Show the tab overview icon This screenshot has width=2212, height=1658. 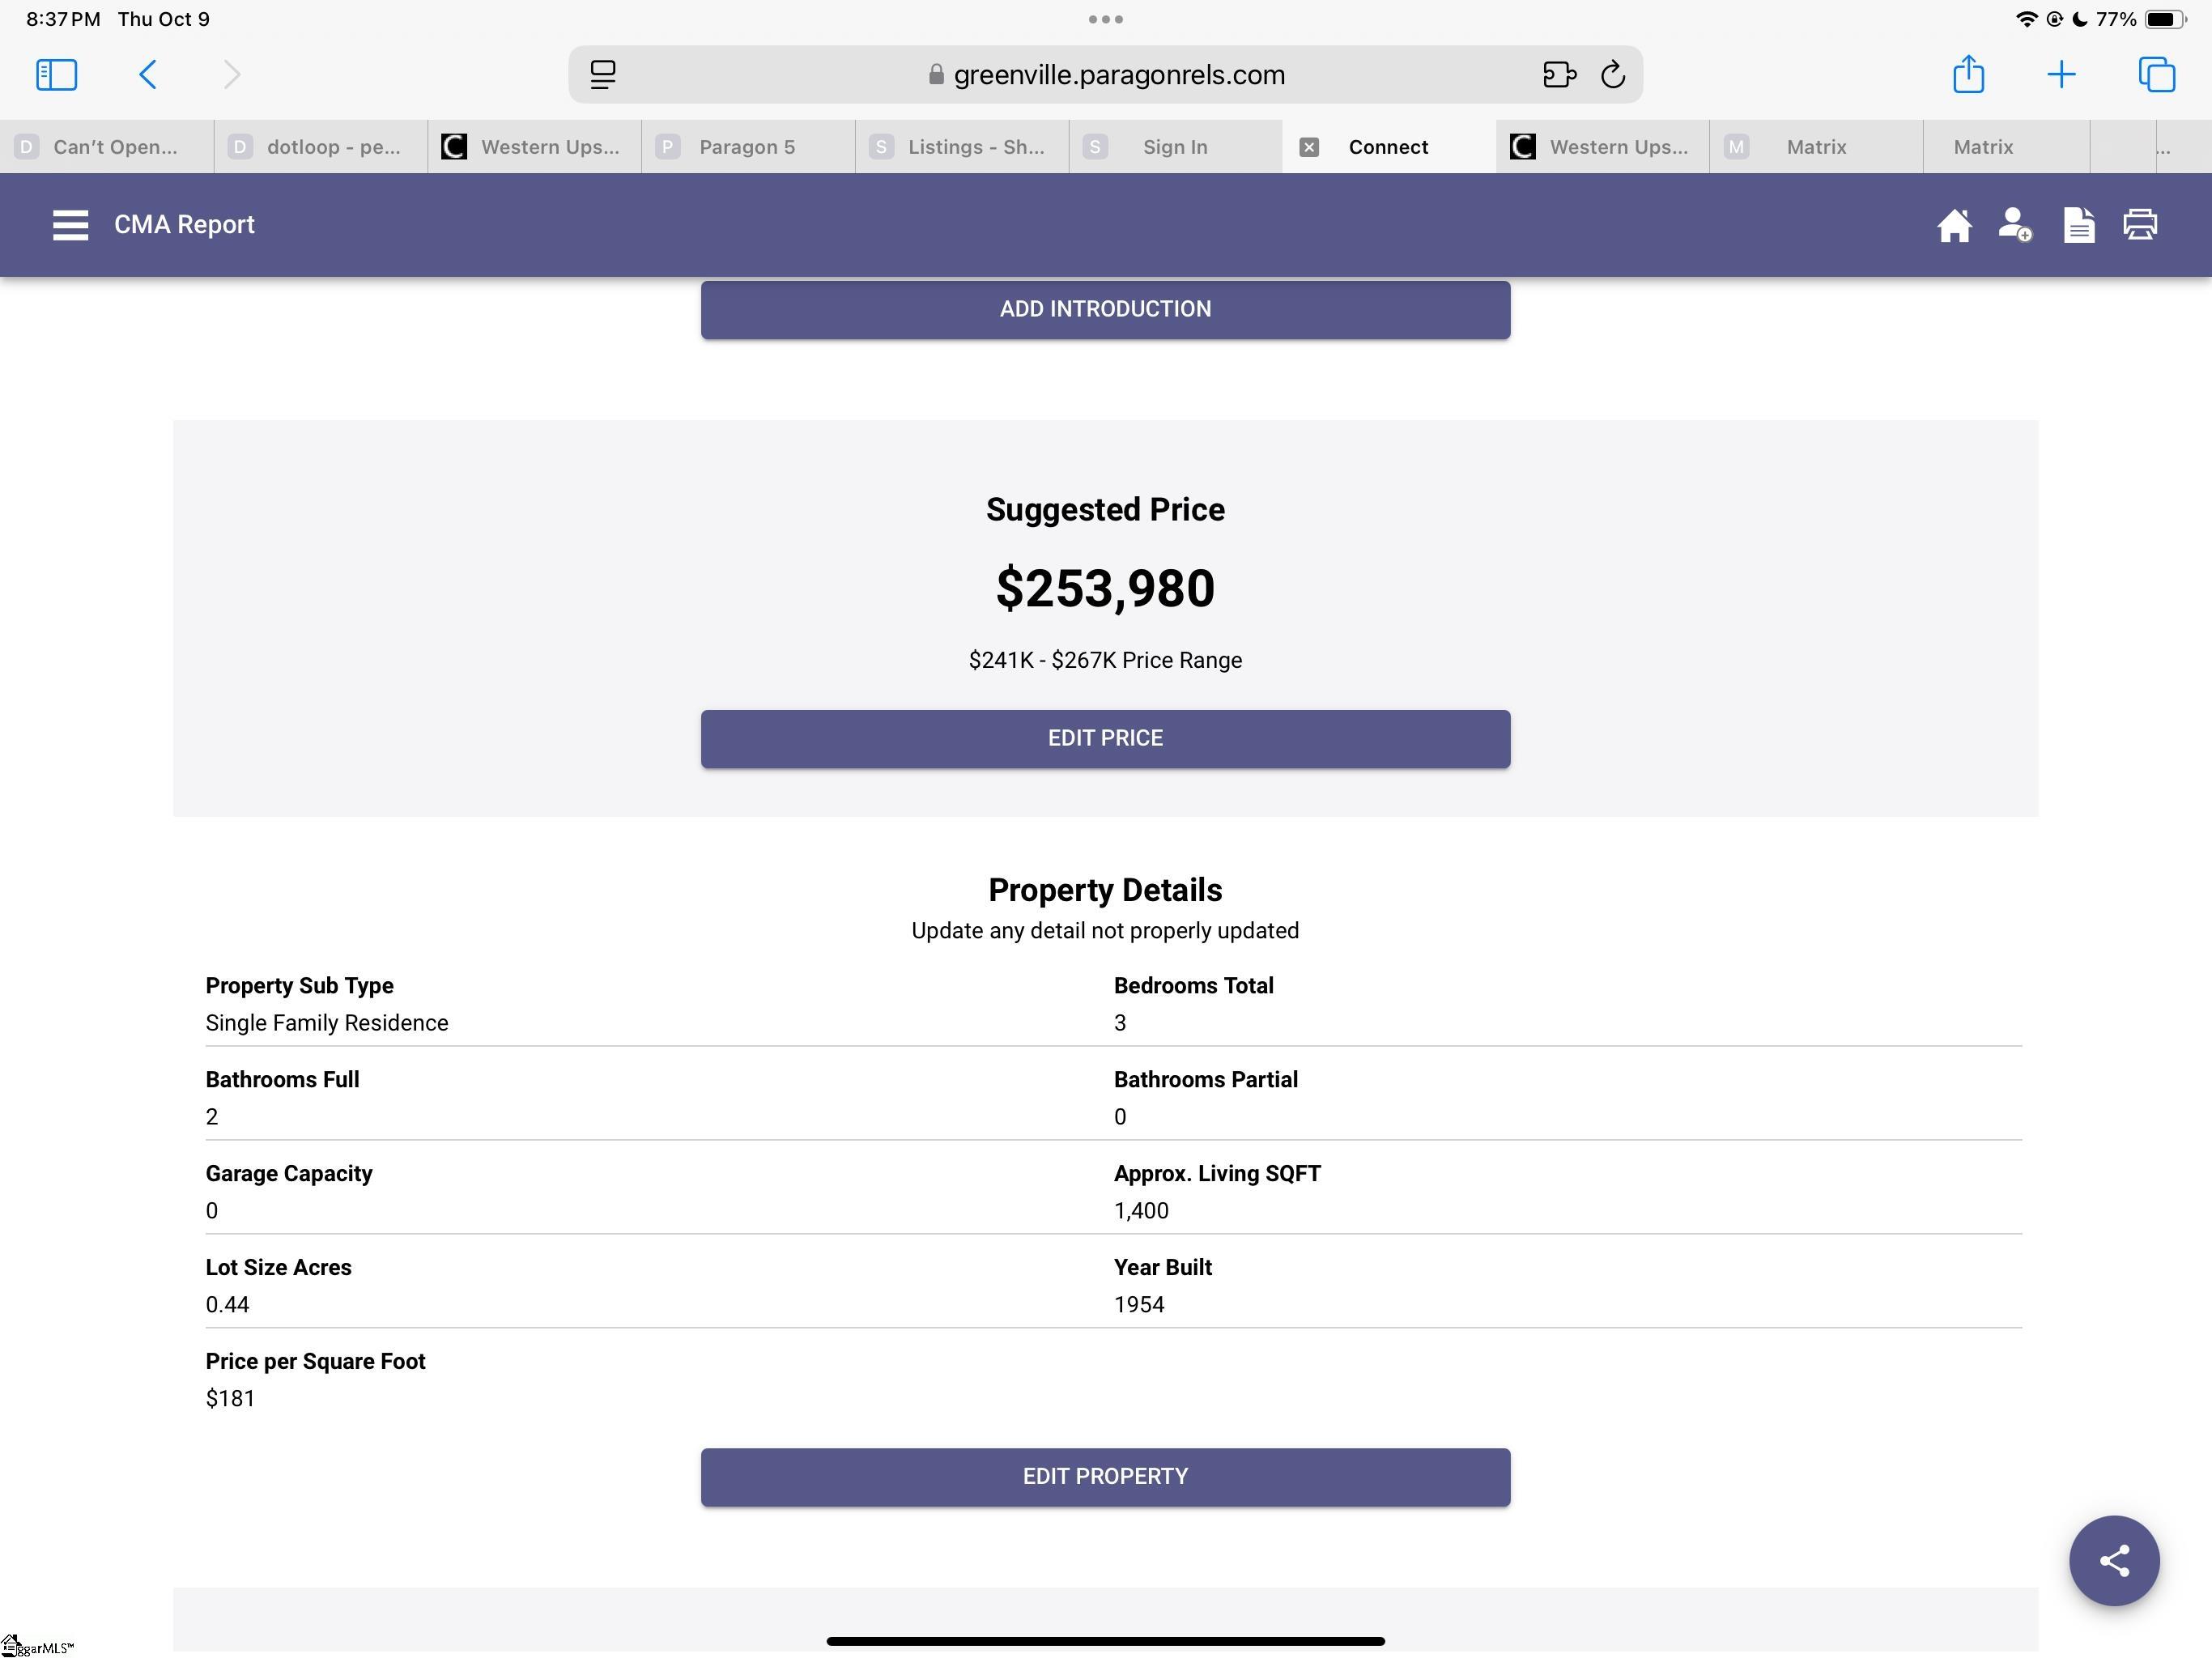point(2156,75)
